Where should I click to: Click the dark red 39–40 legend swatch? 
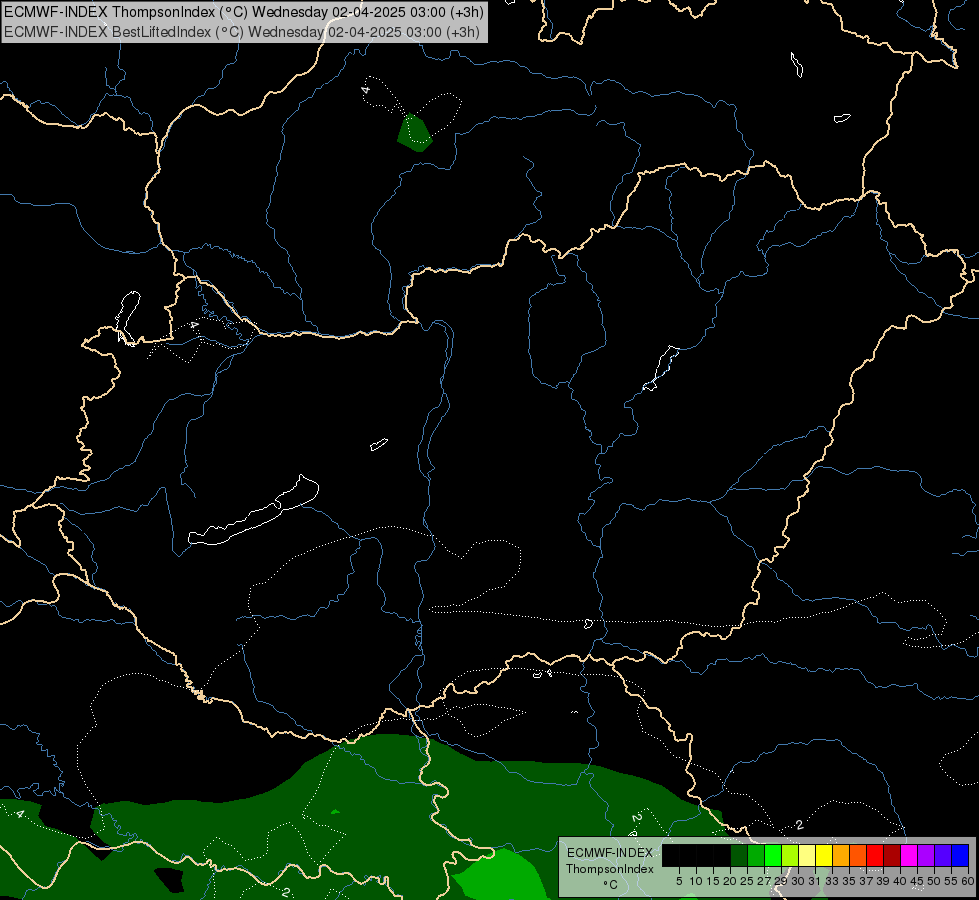(892, 855)
